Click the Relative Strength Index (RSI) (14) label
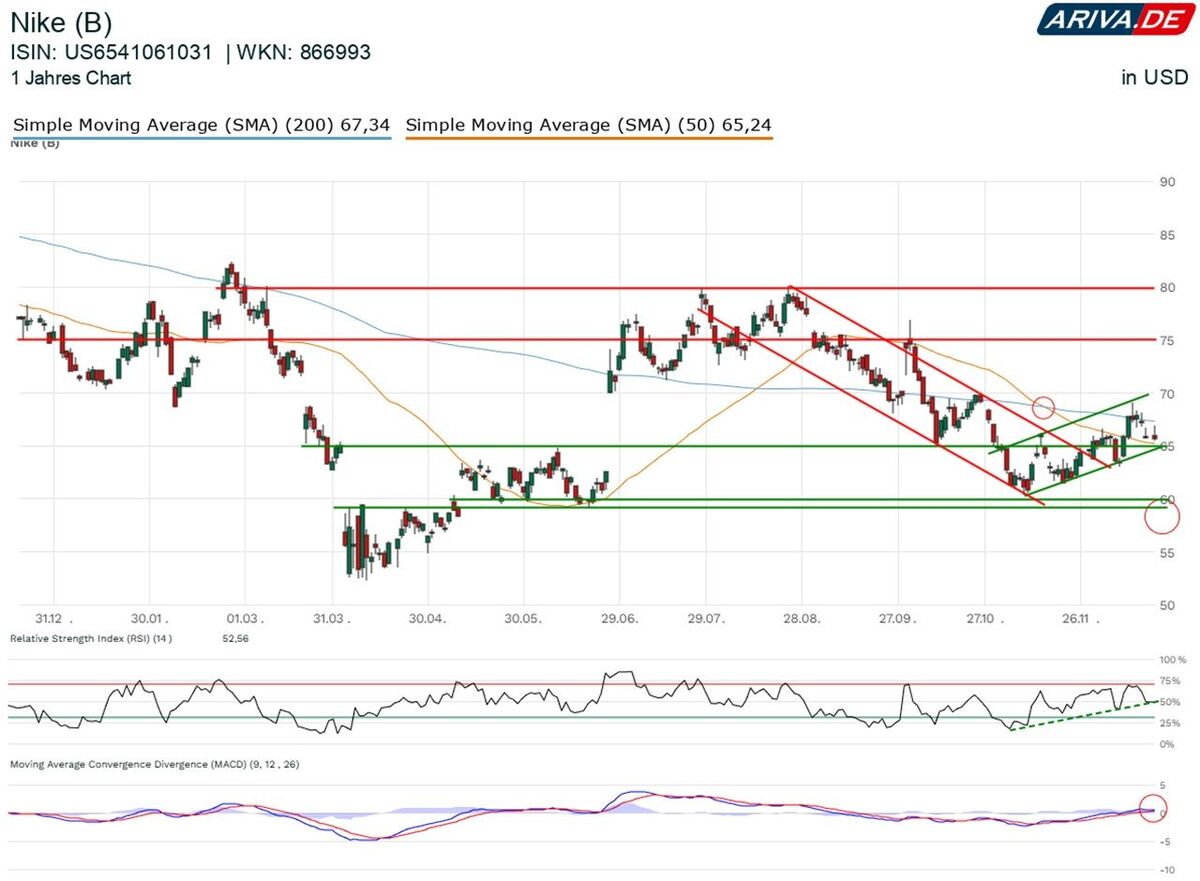Image resolution: width=1200 pixels, height=881 pixels. [90, 638]
